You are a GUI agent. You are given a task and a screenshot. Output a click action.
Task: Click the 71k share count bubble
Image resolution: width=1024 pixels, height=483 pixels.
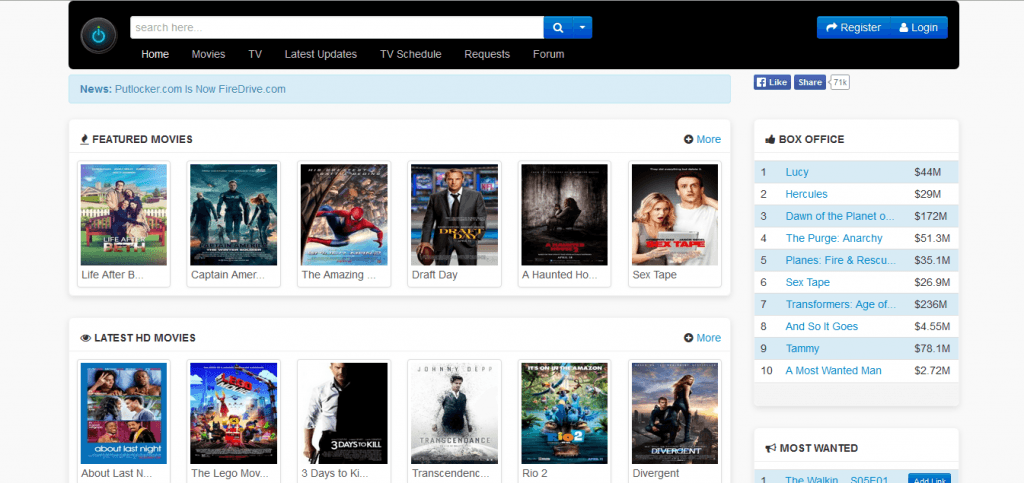tap(839, 82)
